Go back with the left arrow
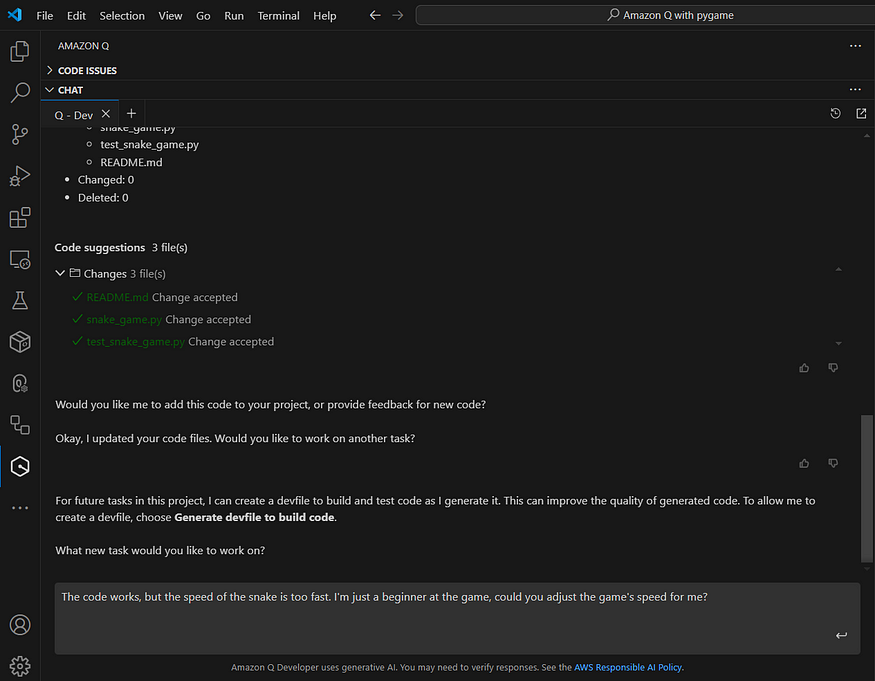The image size is (875, 681). (375, 15)
